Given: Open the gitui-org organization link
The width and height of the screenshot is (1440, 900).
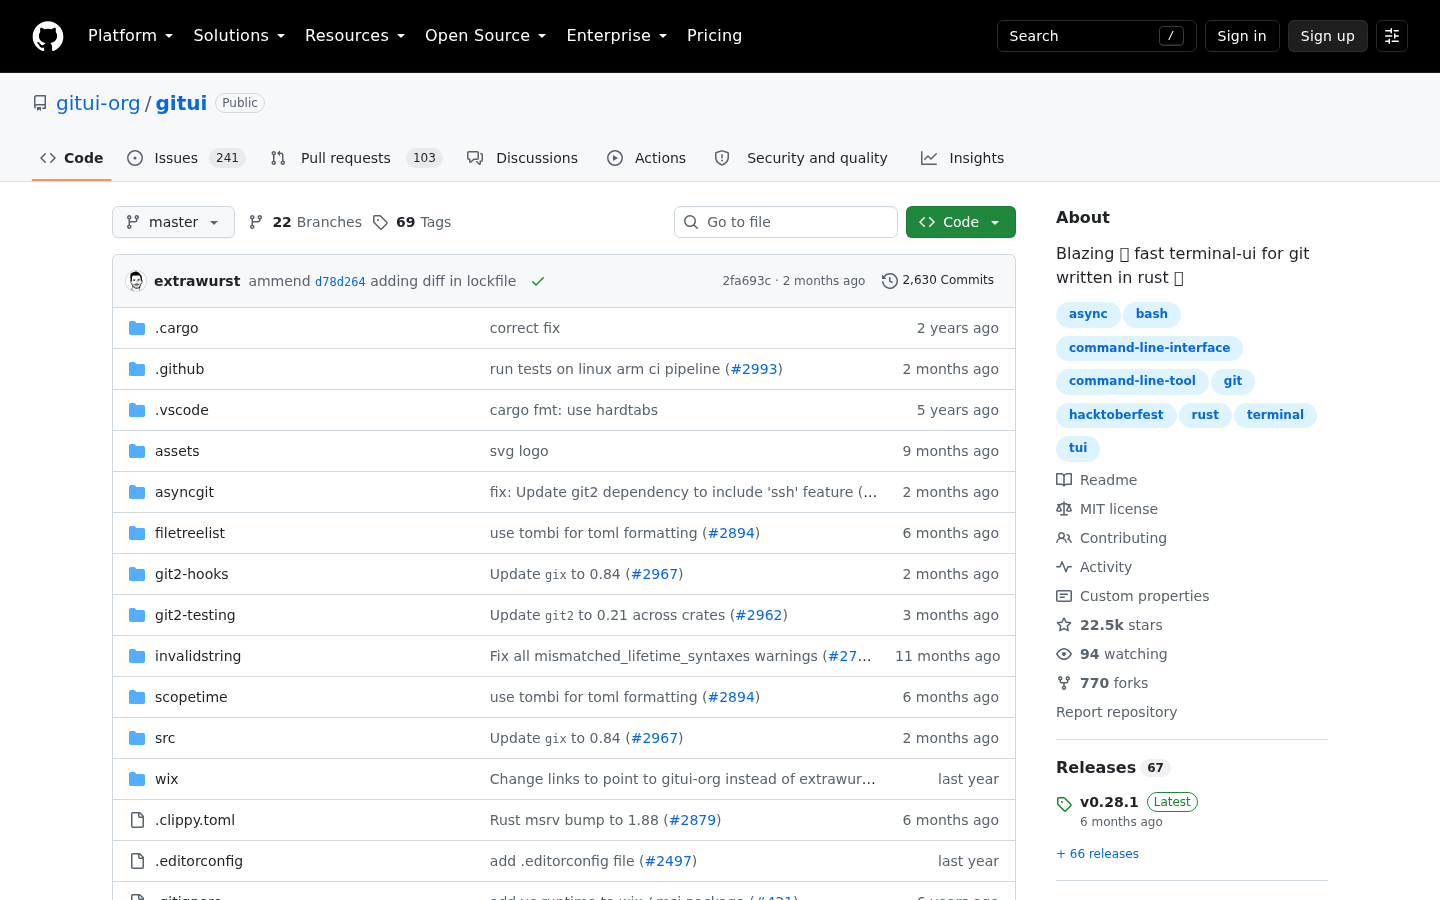Looking at the screenshot, I should (x=98, y=103).
